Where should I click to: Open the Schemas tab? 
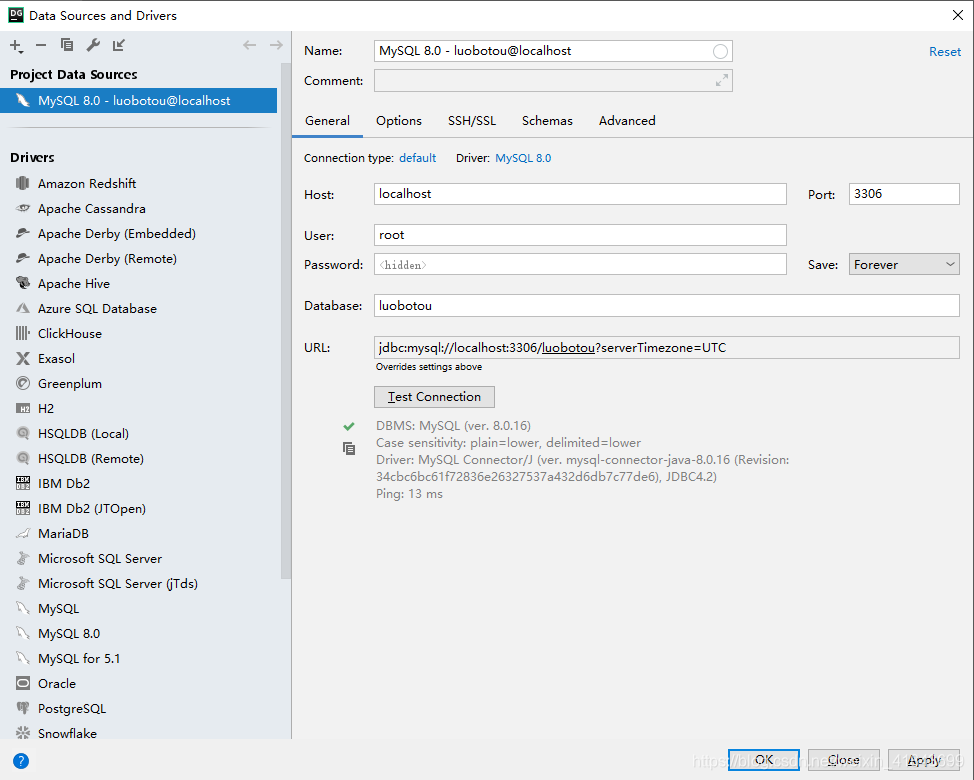(547, 121)
